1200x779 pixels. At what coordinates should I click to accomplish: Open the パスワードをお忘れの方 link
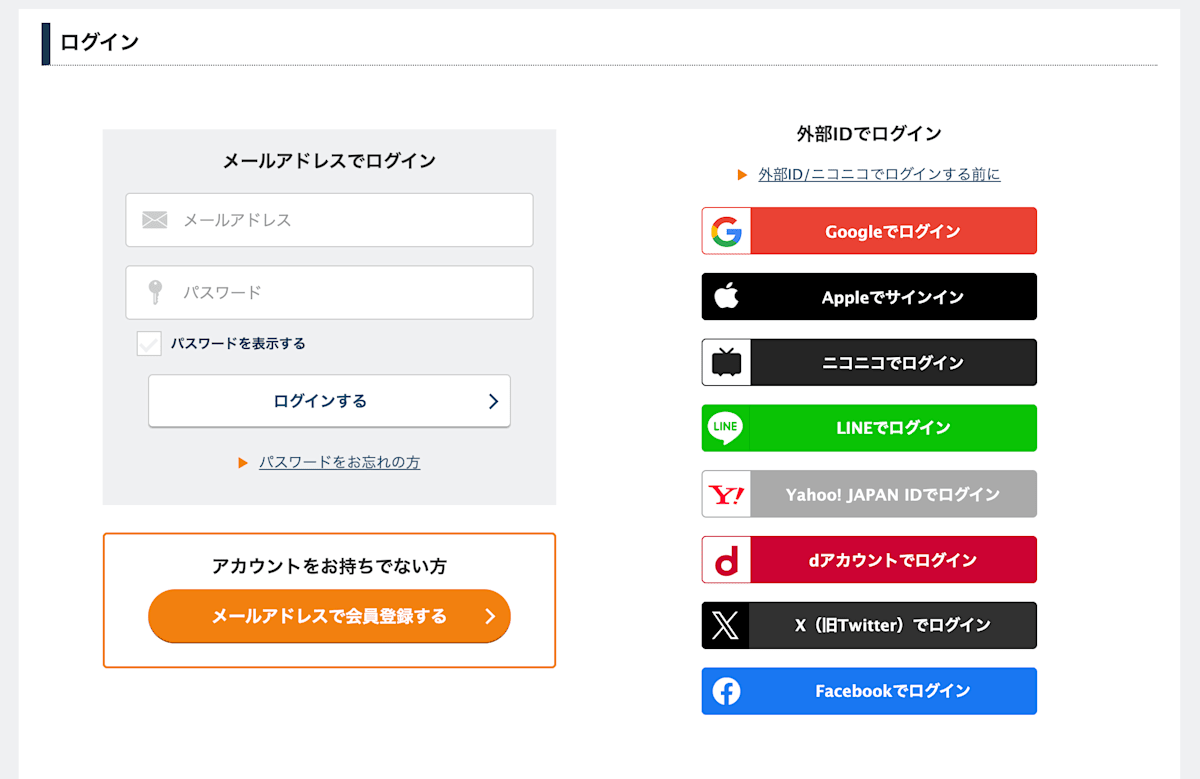click(339, 462)
